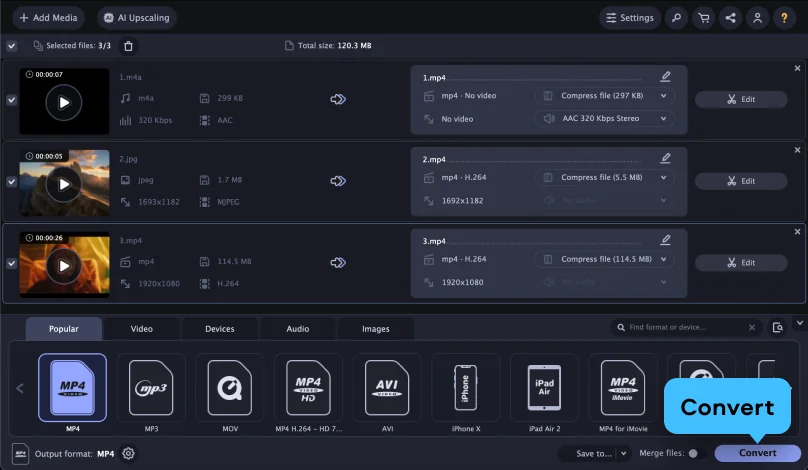The height and width of the screenshot is (470, 808).
Task: Click the share icon in top toolbar
Action: coord(730,18)
